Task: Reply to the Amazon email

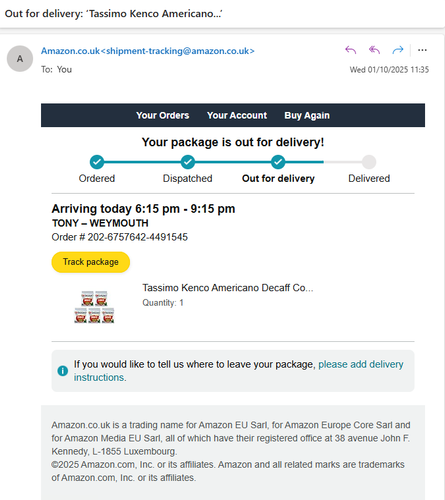Action: click(350, 50)
